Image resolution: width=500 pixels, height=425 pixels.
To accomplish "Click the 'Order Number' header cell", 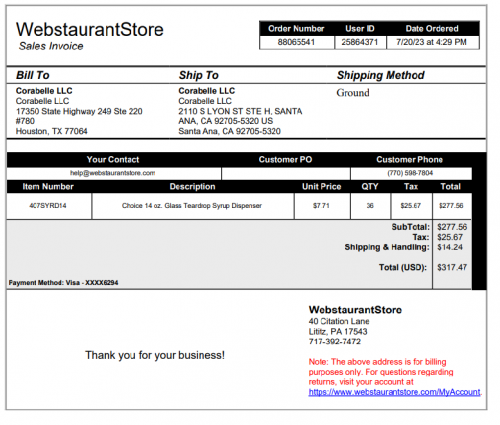I will pos(296,29).
